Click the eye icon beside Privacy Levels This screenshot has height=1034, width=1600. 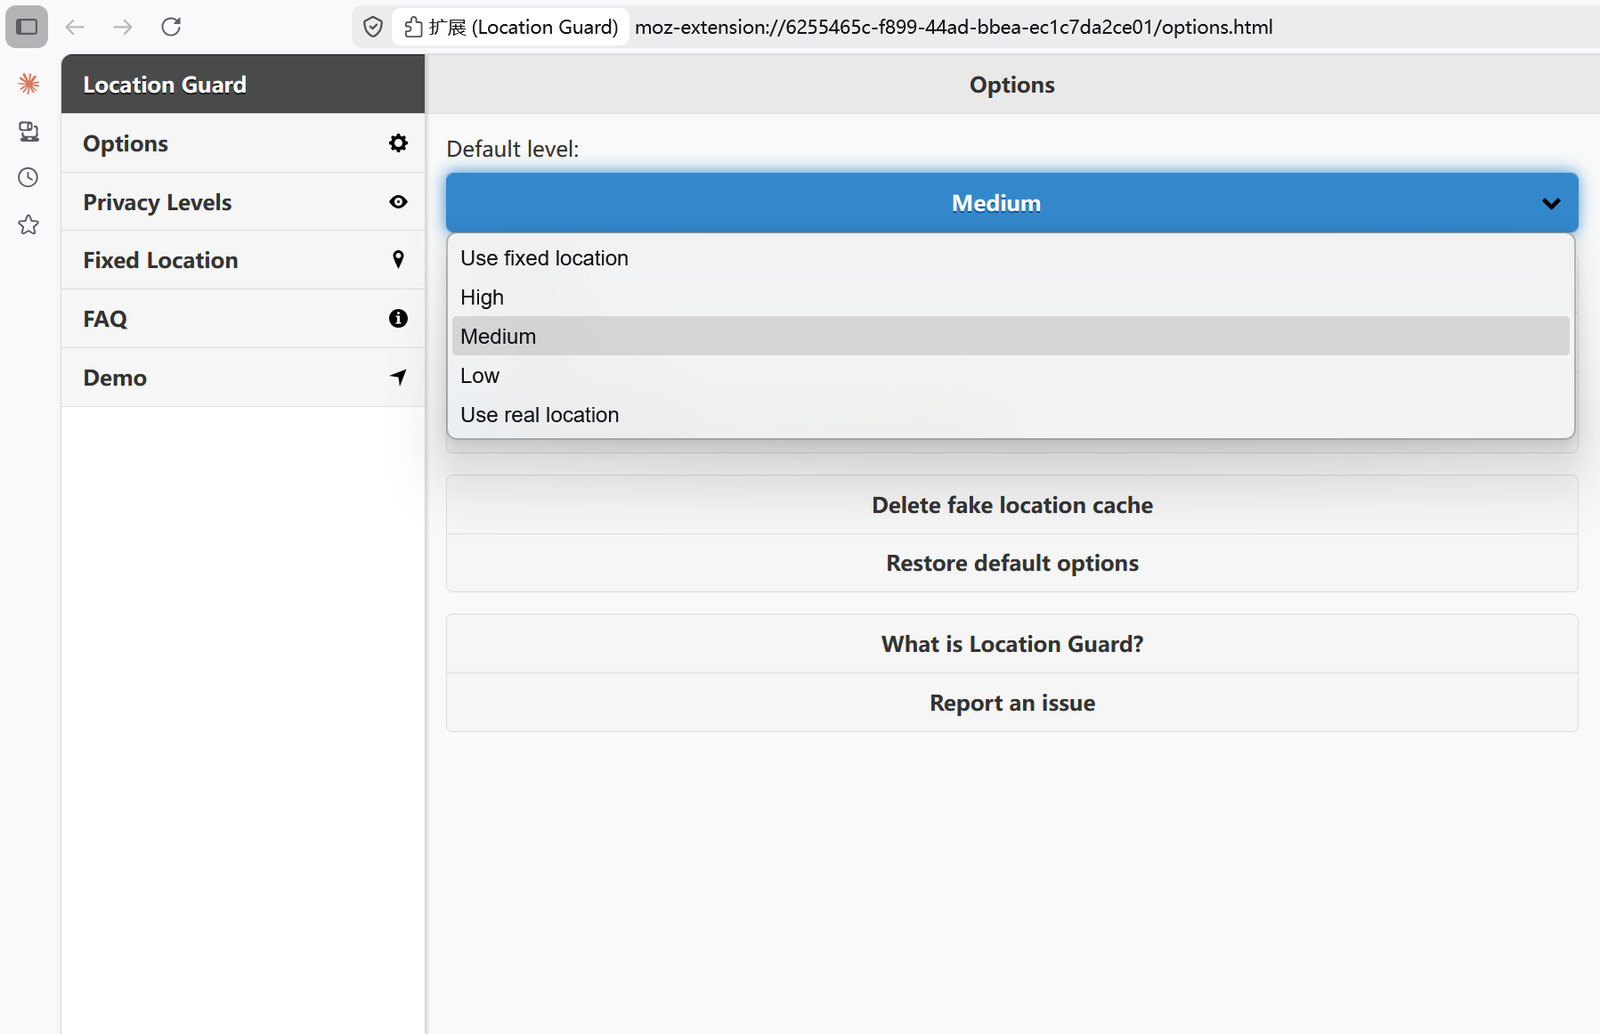click(x=398, y=202)
